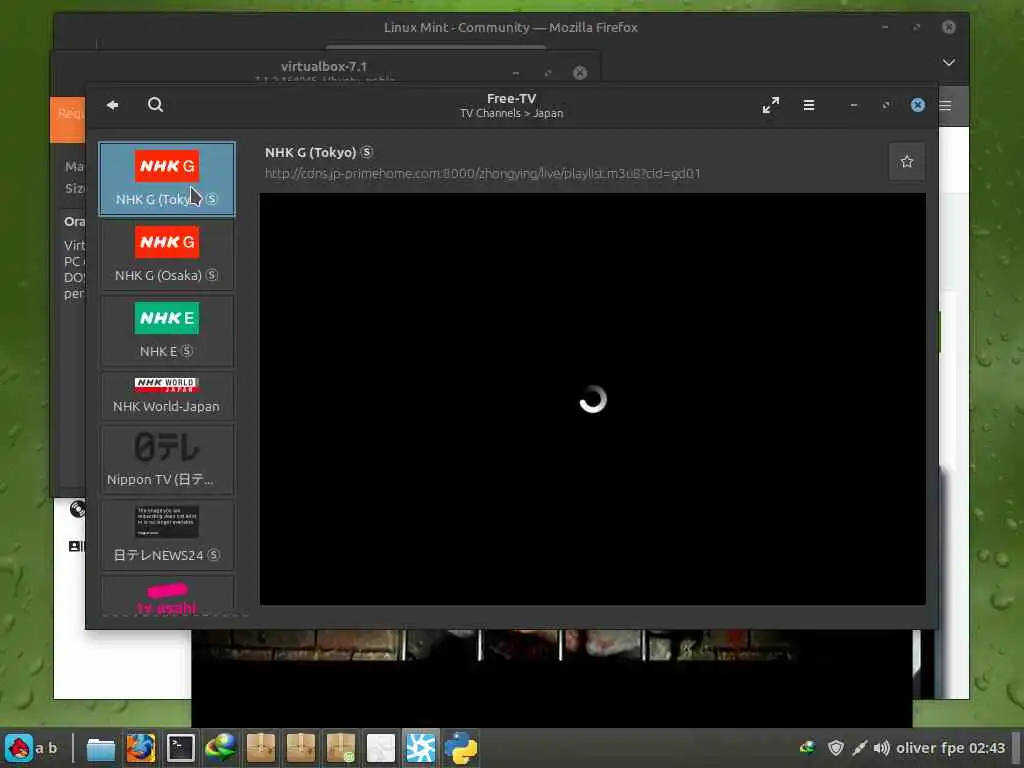The width and height of the screenshot is (1024, 768).
Task: Open the volume speaker tray icon
Action: (882, 748)
